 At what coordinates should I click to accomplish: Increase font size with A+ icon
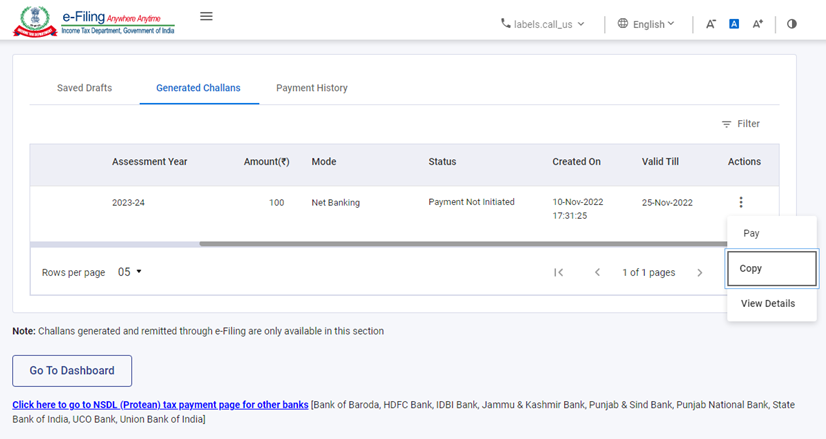point(758,24)
